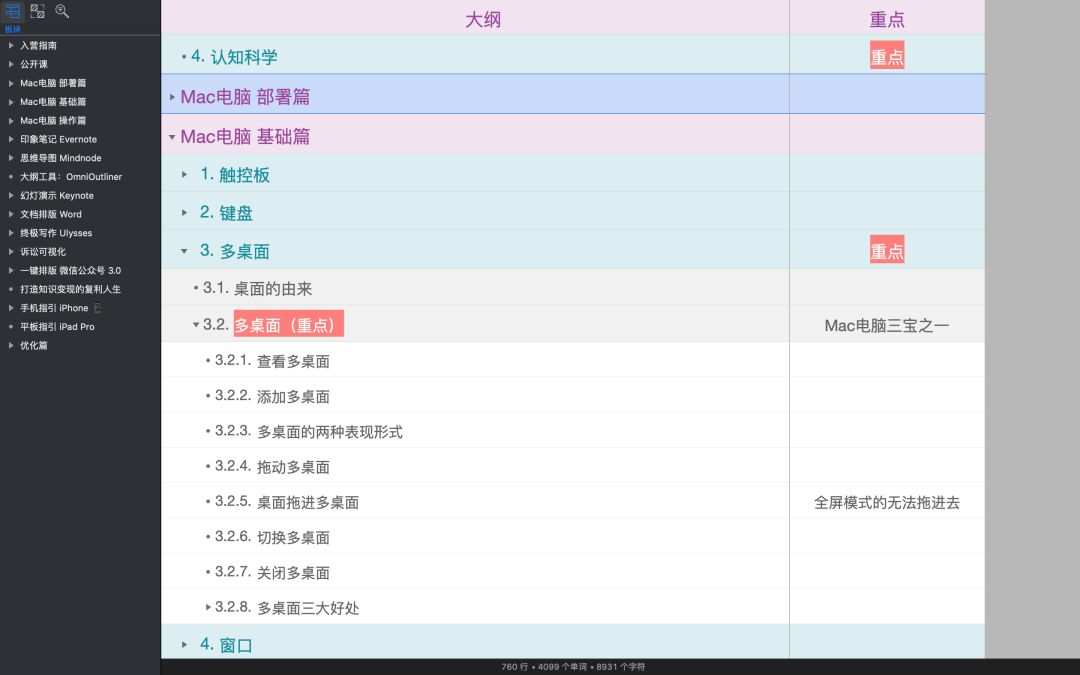Image resolution: width=1080 pixels, height=675 pixels.
Task: Select sidebar label 入营指南
Action: point(39,45)
